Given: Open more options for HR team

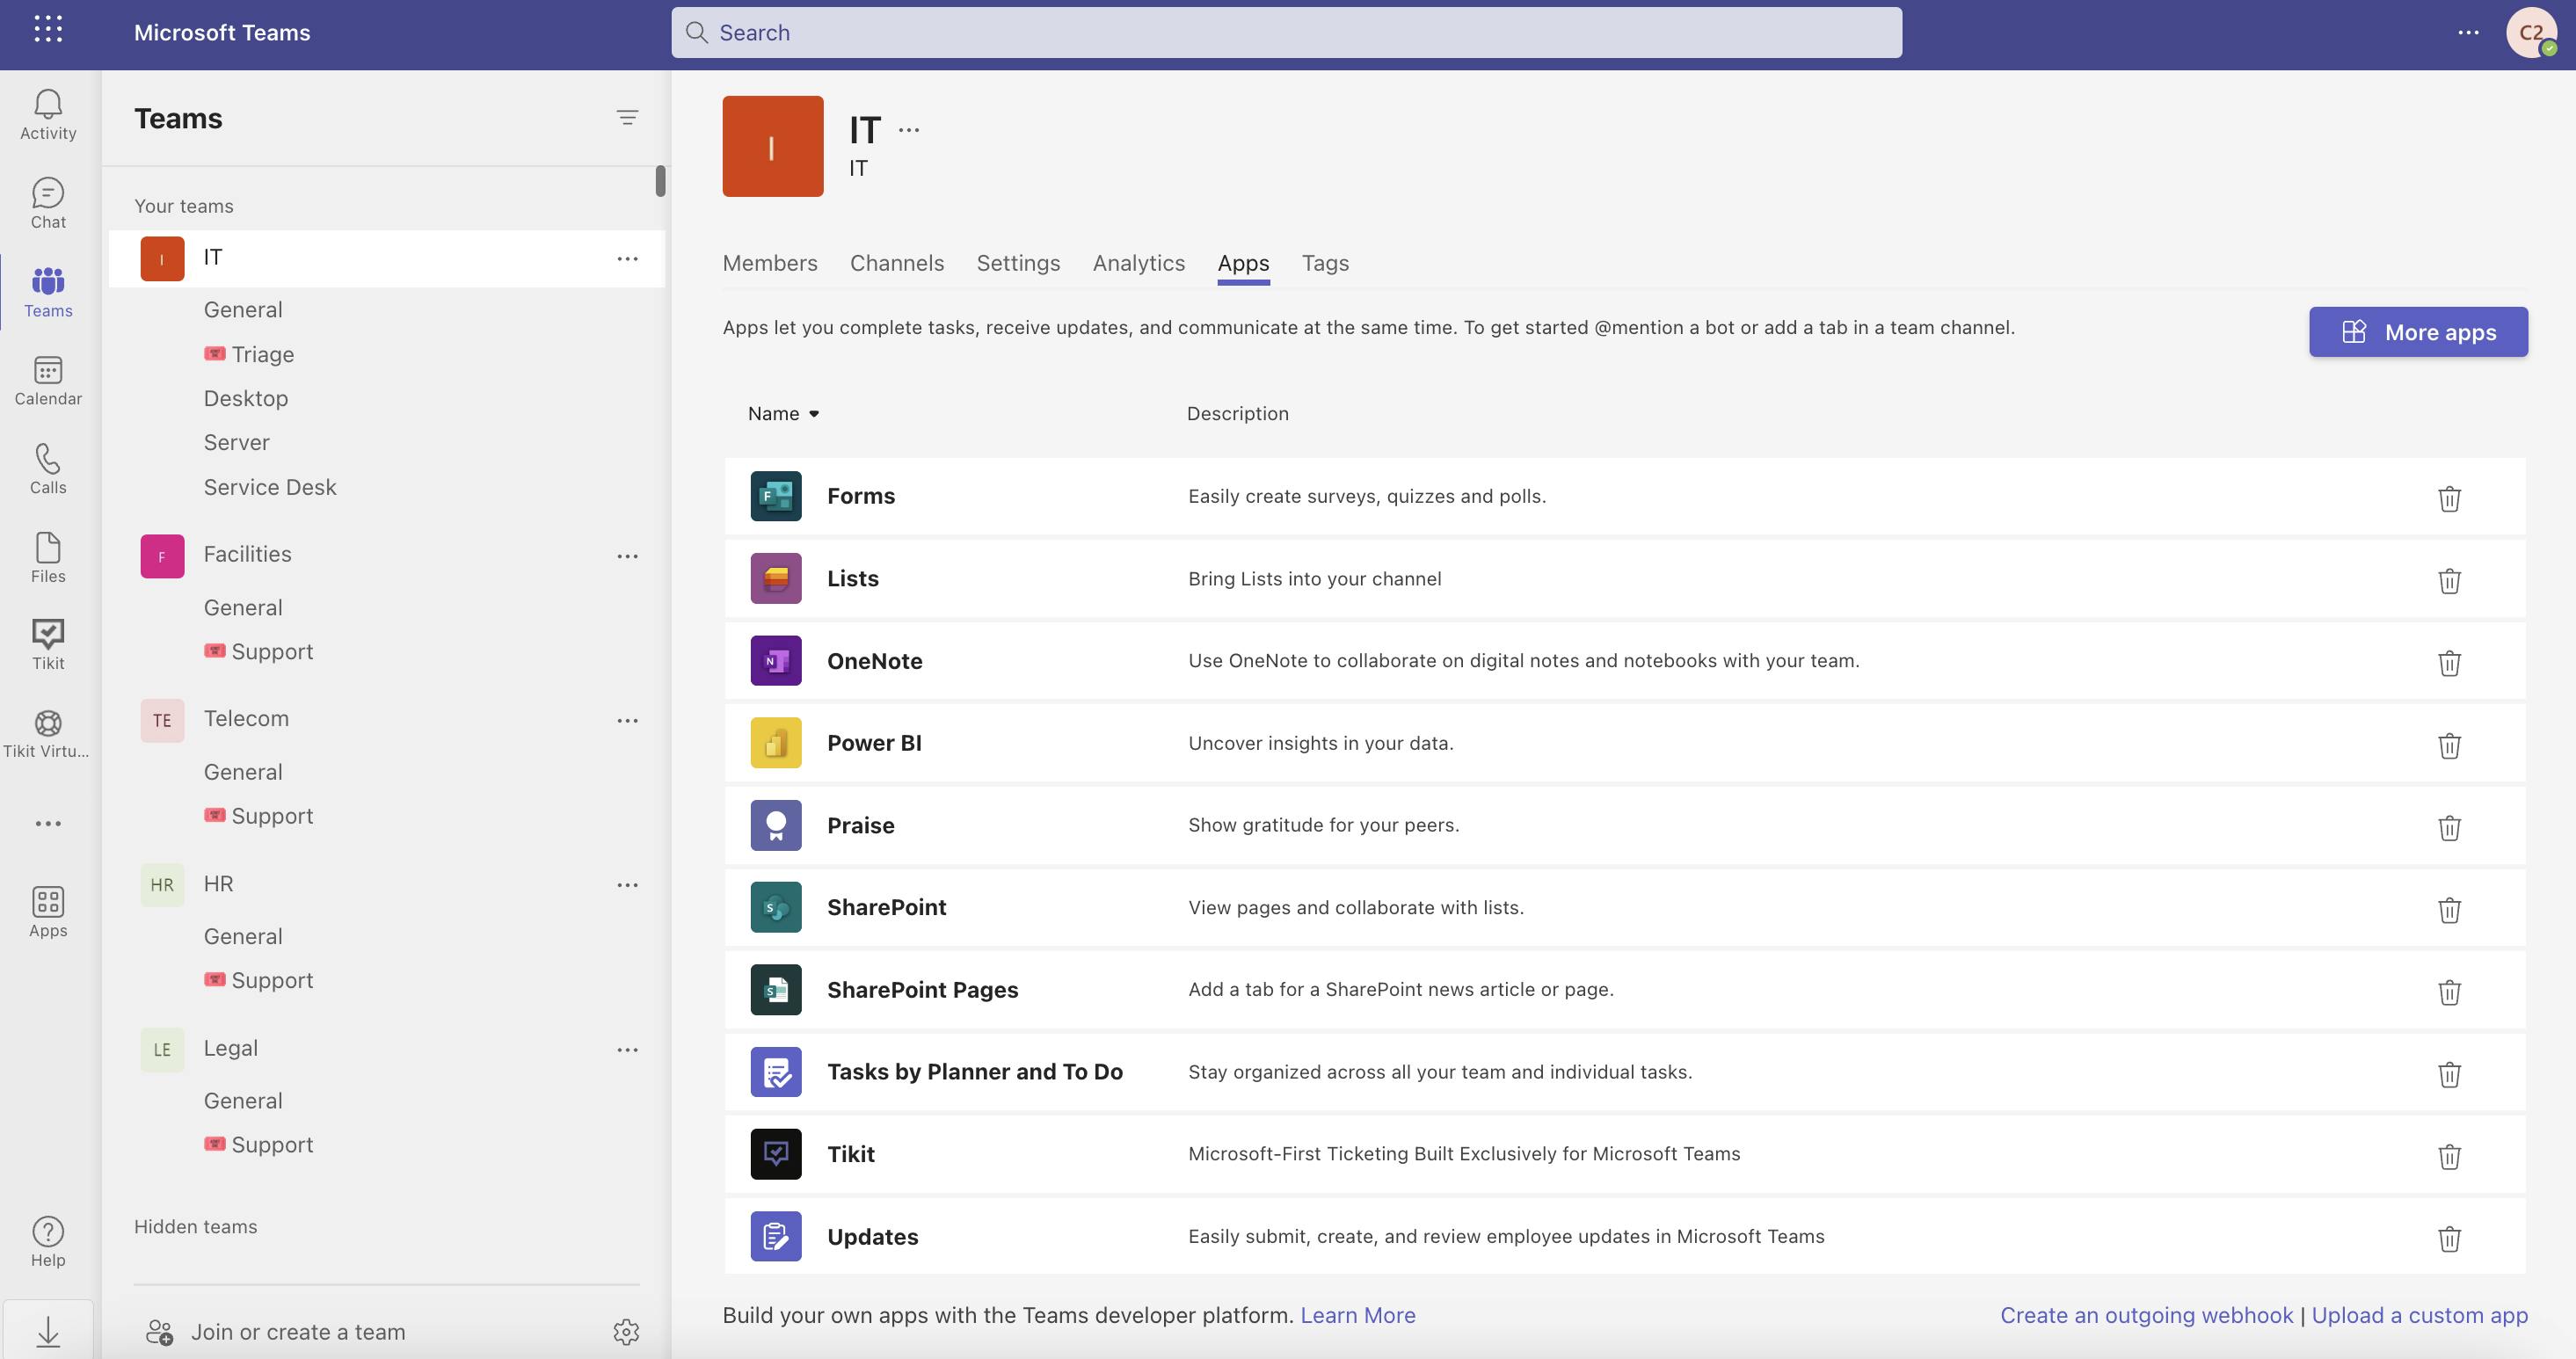Looking at the screenshot, I should click(627, 885).
